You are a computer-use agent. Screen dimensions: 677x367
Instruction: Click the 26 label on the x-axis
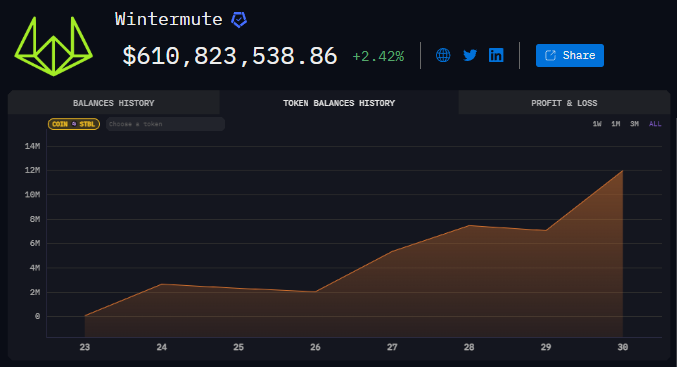315,347
